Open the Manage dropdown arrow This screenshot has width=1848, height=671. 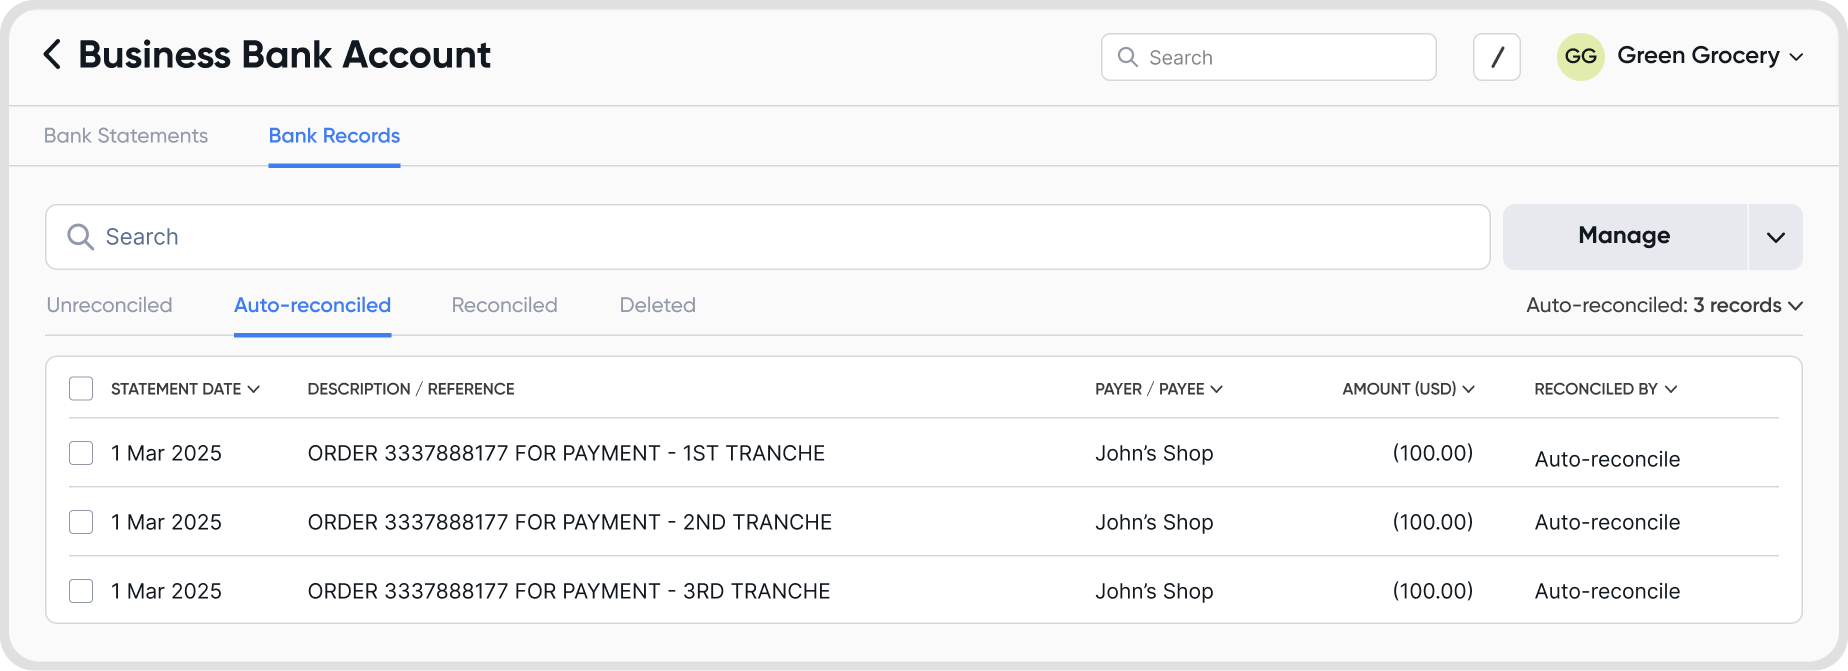click(x=1775, y=237)
